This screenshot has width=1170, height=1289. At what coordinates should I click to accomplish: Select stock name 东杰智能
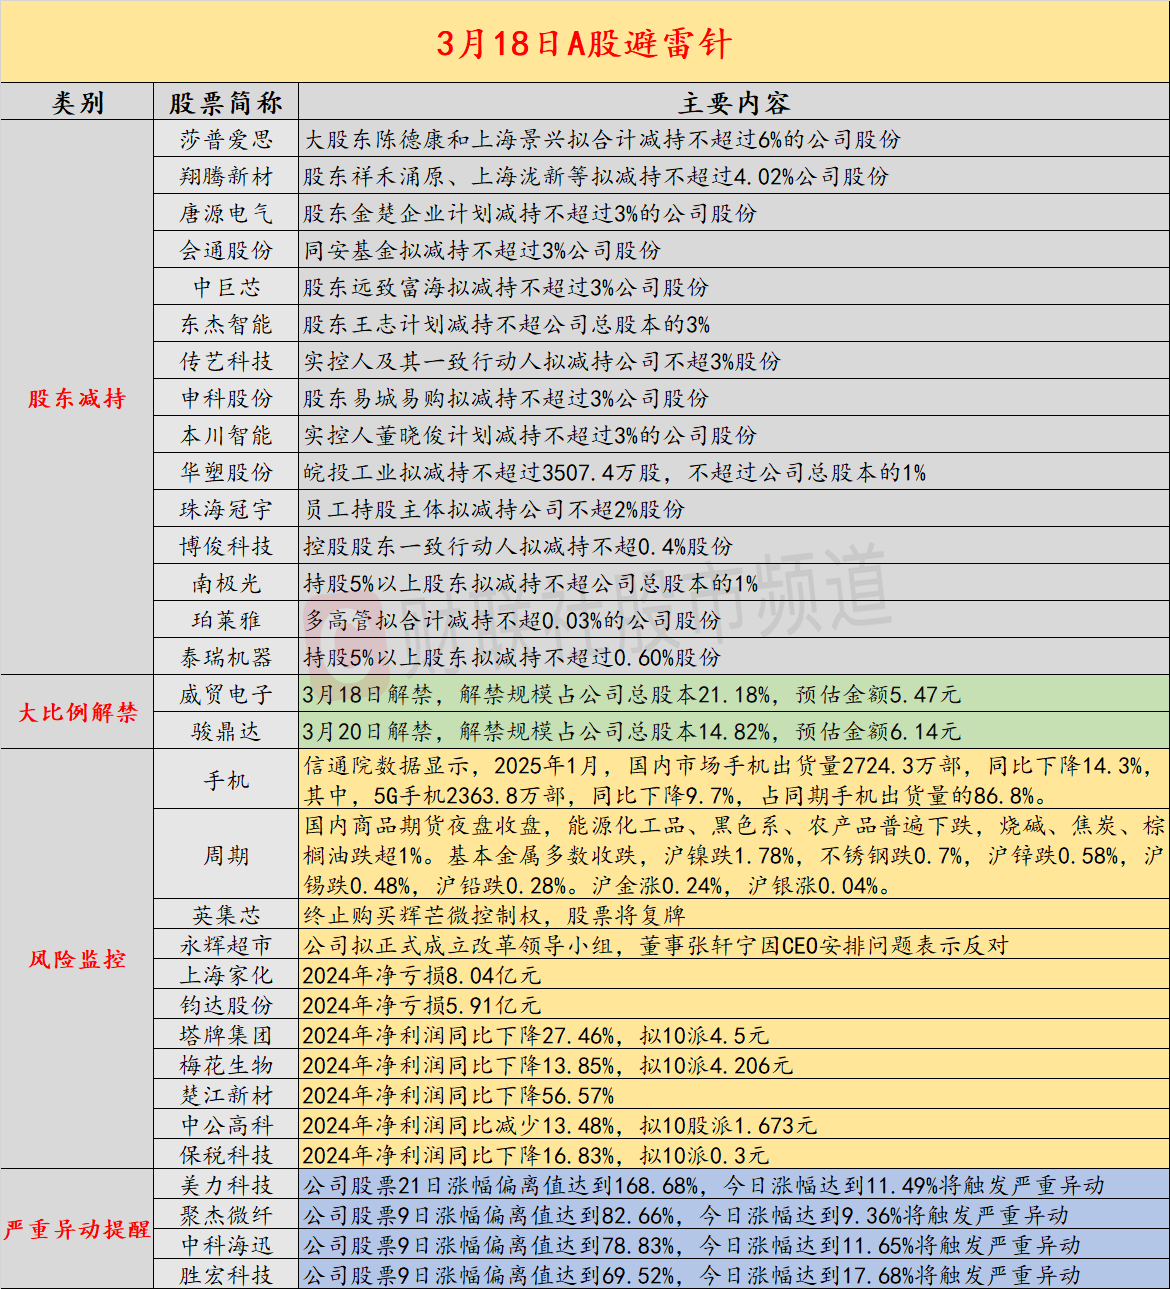click(226, 324)
